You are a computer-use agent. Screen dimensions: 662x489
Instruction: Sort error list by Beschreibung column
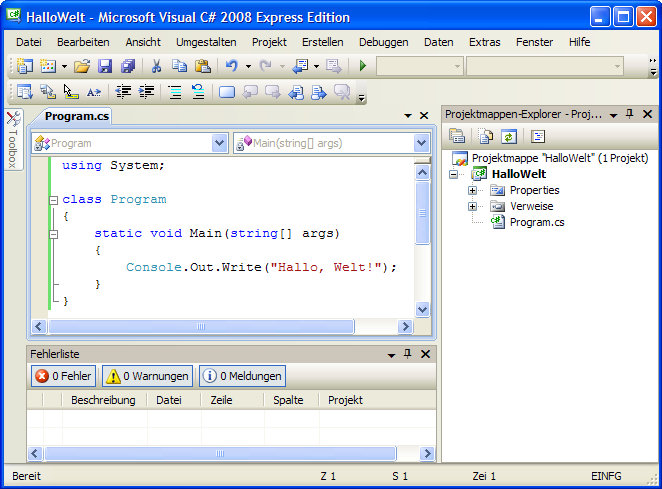click(103, 400)
